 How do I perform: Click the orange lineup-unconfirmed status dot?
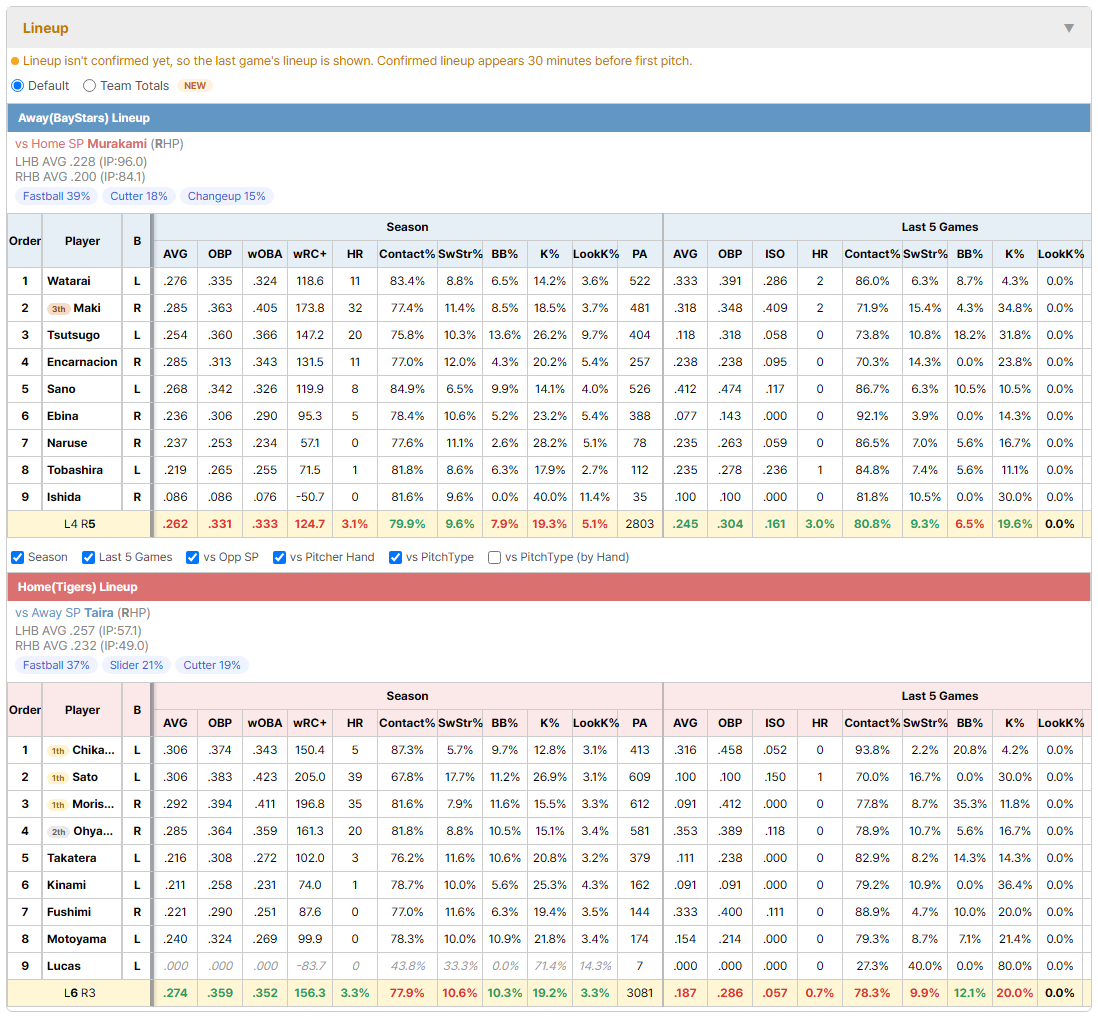(x=15, y=62)
